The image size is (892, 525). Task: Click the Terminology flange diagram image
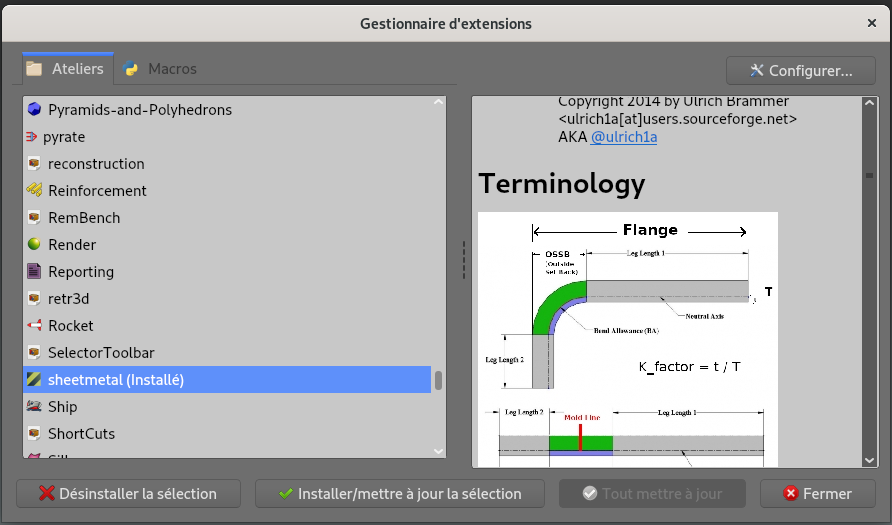[x=627, y=338]
